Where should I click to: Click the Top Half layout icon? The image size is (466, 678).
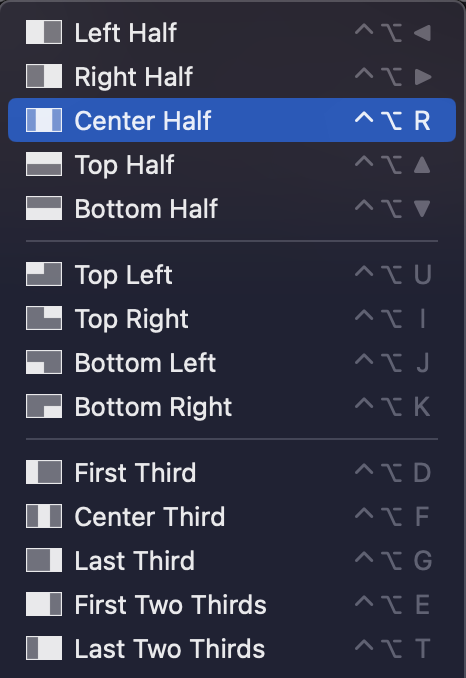44,164
